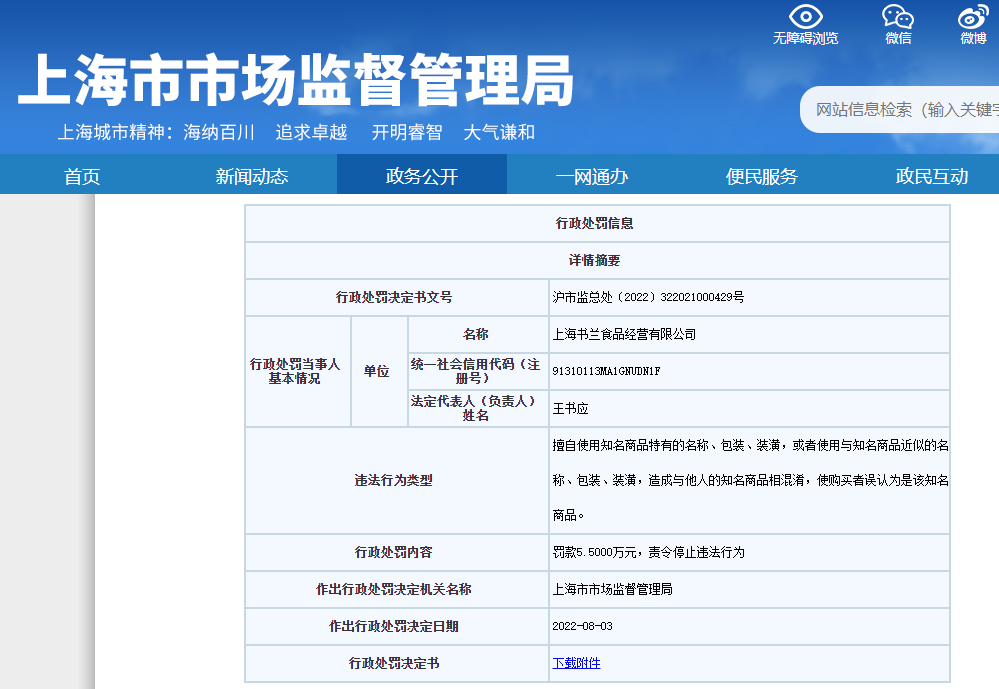The image size is (999, 689).
Task: Click the penalty document number 沪市监总处 text
Action: coord(648,297)
